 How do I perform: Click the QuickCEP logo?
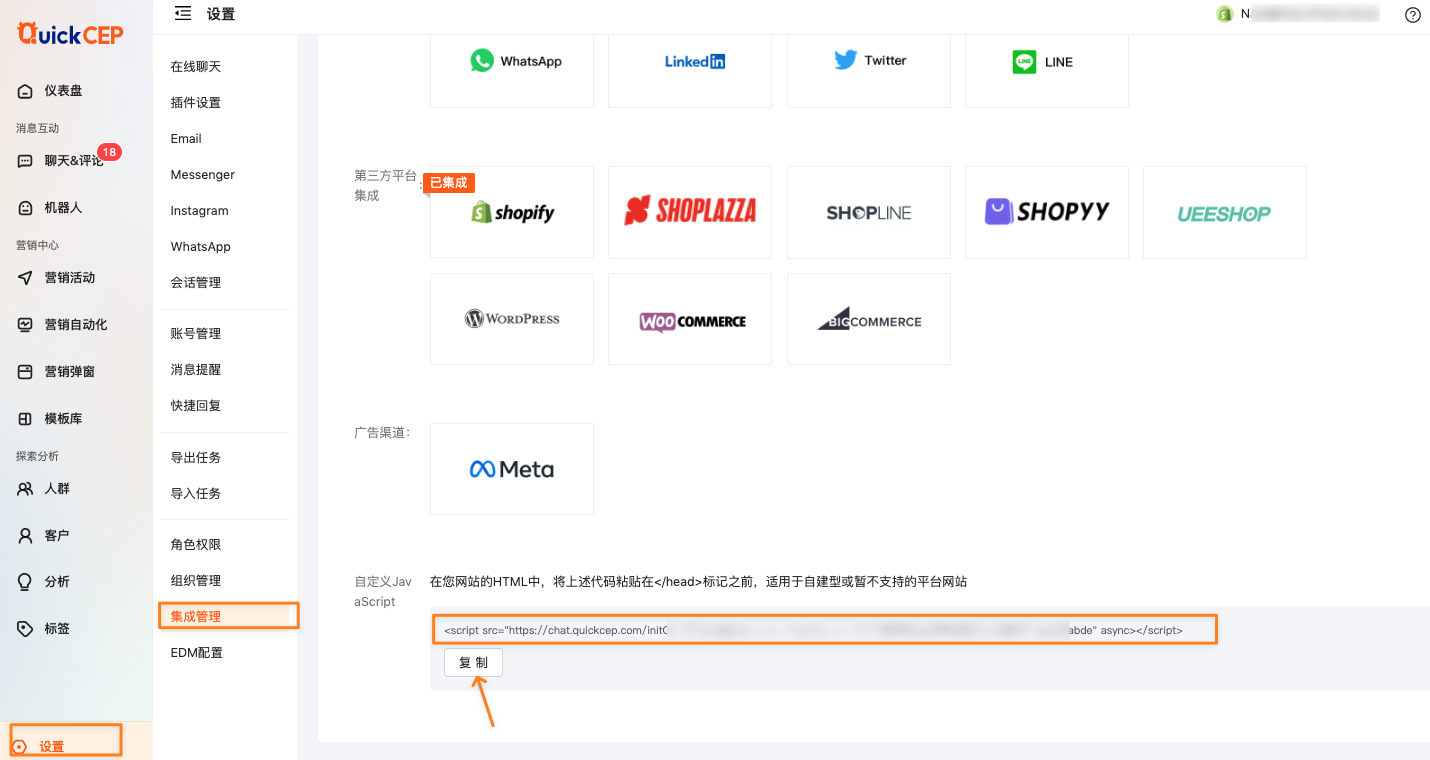70,34
